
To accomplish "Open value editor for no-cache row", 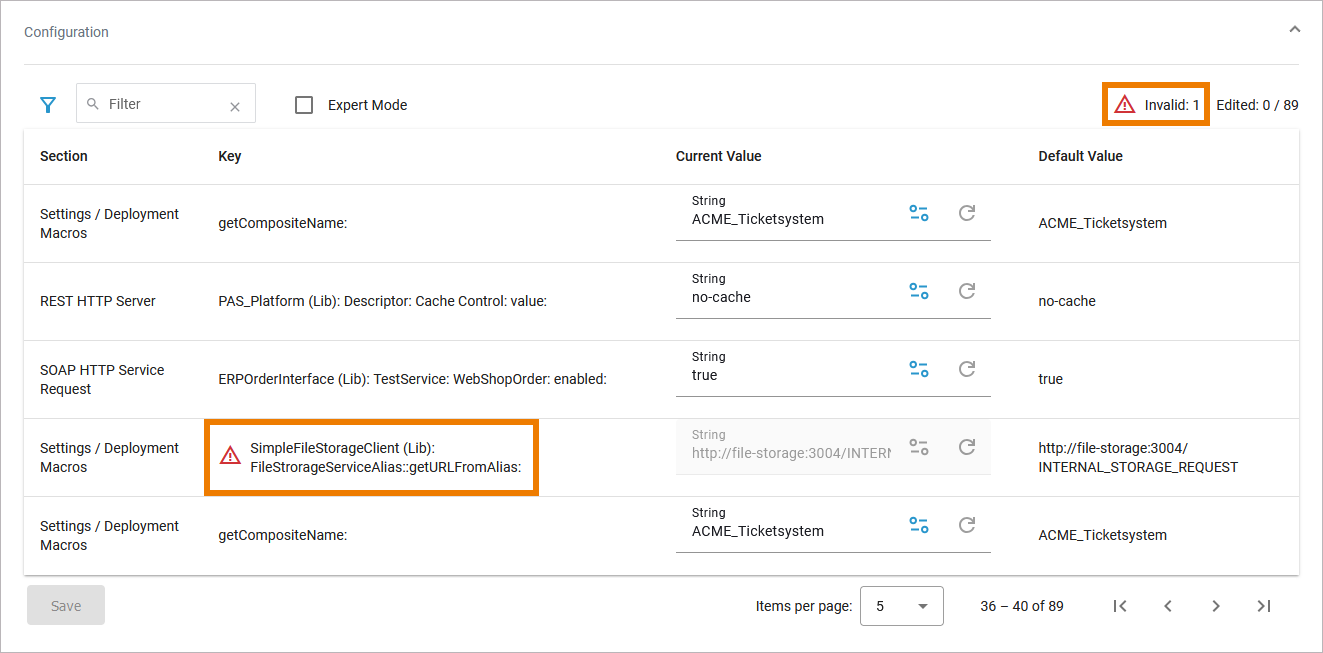I will pyautogui.click(x=918, y=291).
